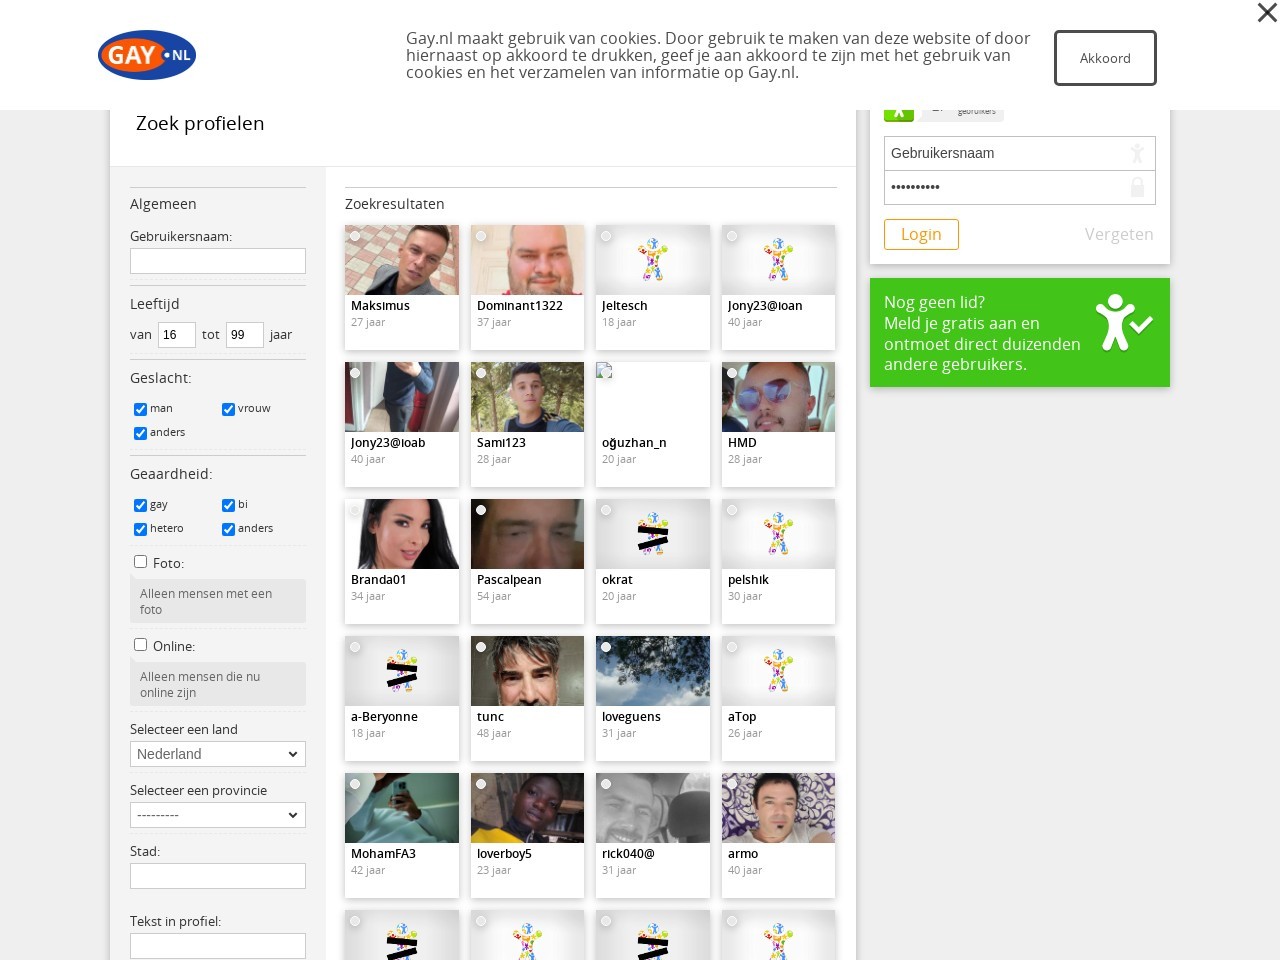Open the country dropdown showing Nederland
This screenshot has height=960, width=1280.
pos(218,754)
